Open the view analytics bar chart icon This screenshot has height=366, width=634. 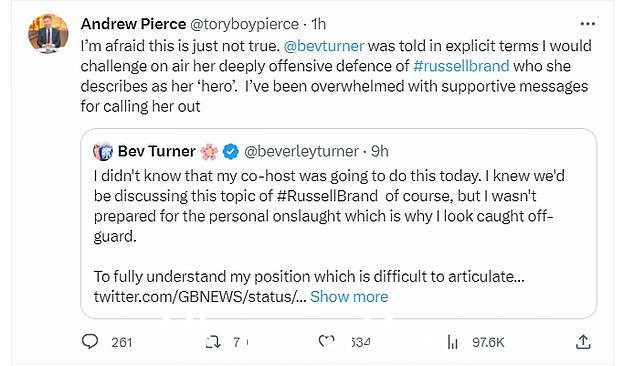(453, 343)
